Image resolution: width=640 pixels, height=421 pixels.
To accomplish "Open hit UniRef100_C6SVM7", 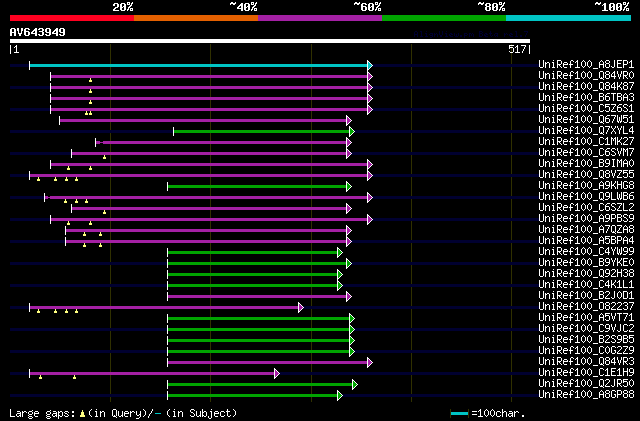I will [x=586, y=153].
